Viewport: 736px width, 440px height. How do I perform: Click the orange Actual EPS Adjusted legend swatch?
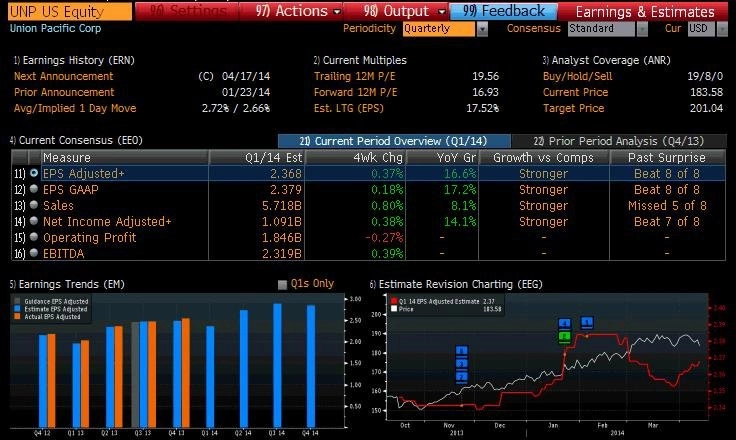pos(17,316)
